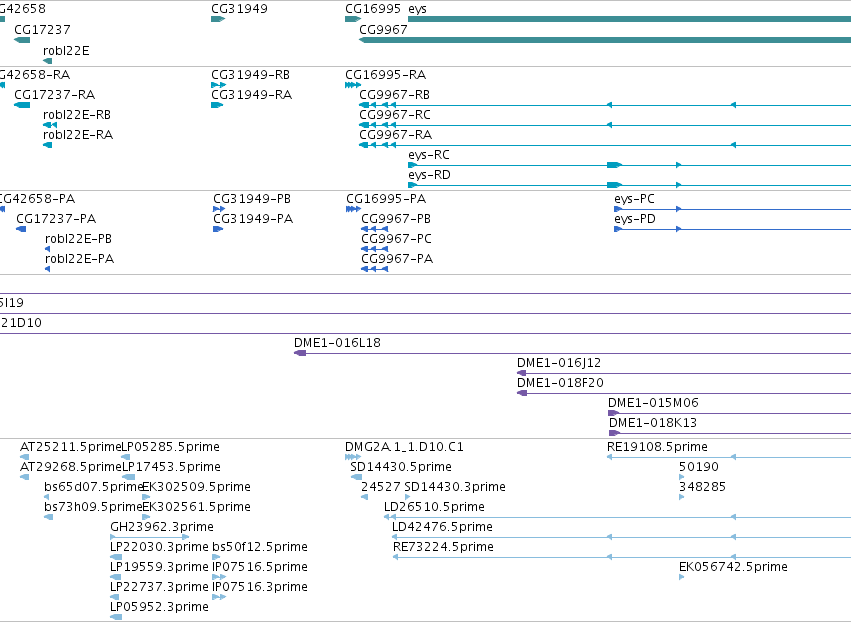Open the CG31949 gene label

(239, 9)
